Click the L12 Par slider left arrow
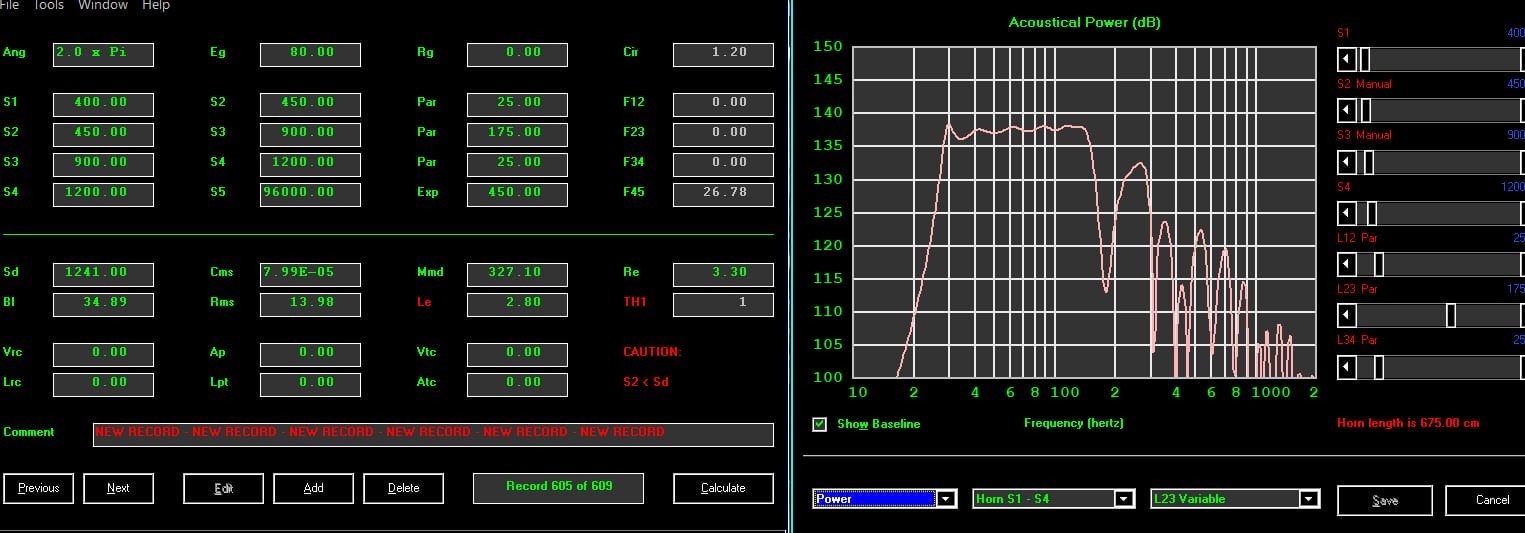The image size is (1525, 533). 1347,264
